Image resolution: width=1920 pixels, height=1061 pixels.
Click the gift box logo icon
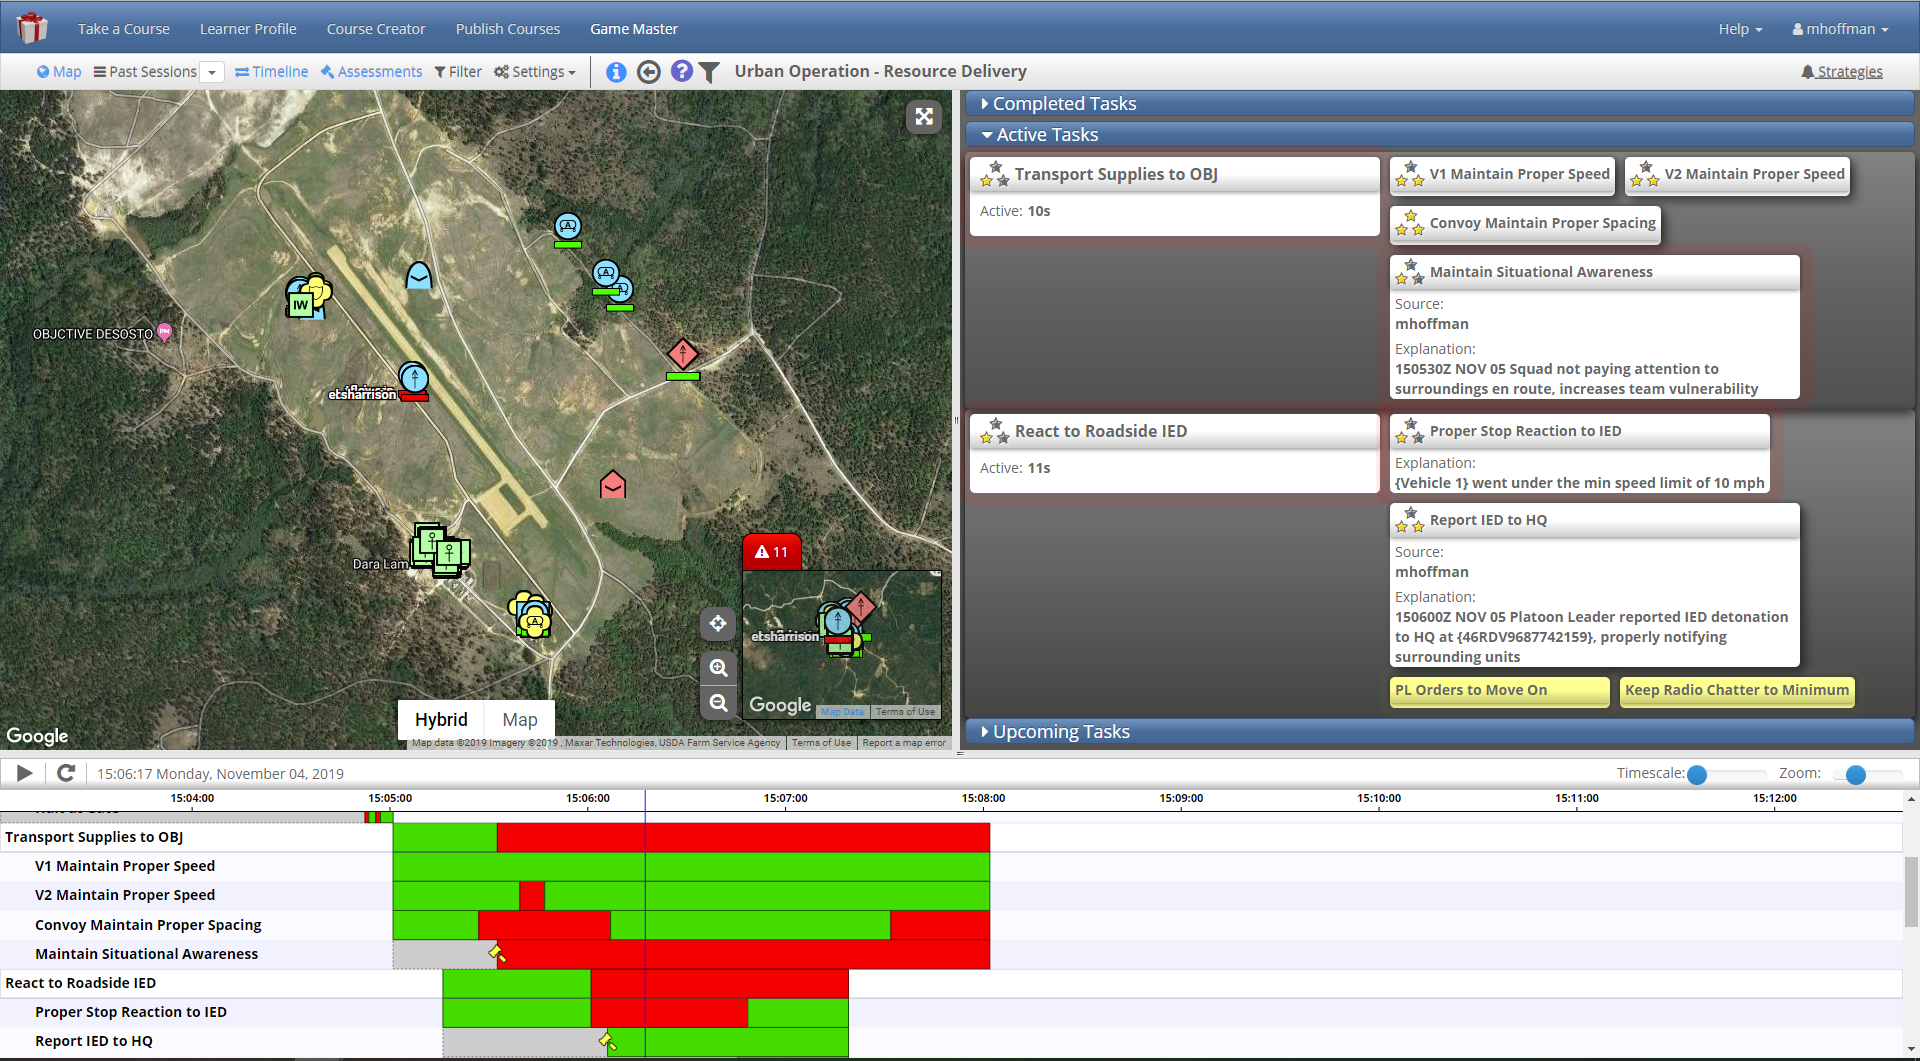point(32,28)
